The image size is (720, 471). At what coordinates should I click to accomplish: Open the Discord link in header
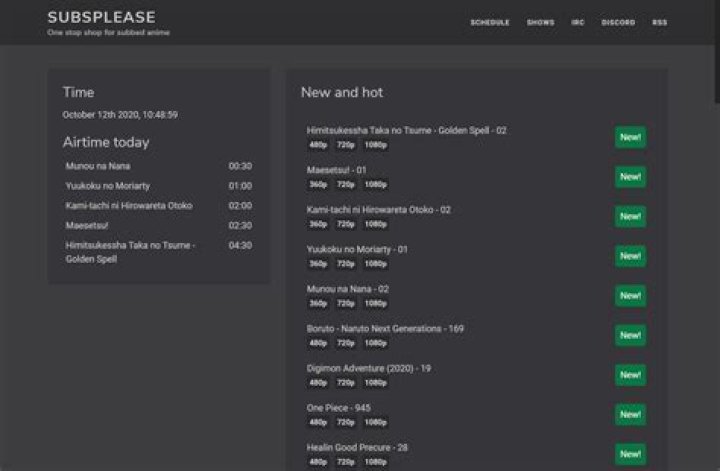click(618, 22)
